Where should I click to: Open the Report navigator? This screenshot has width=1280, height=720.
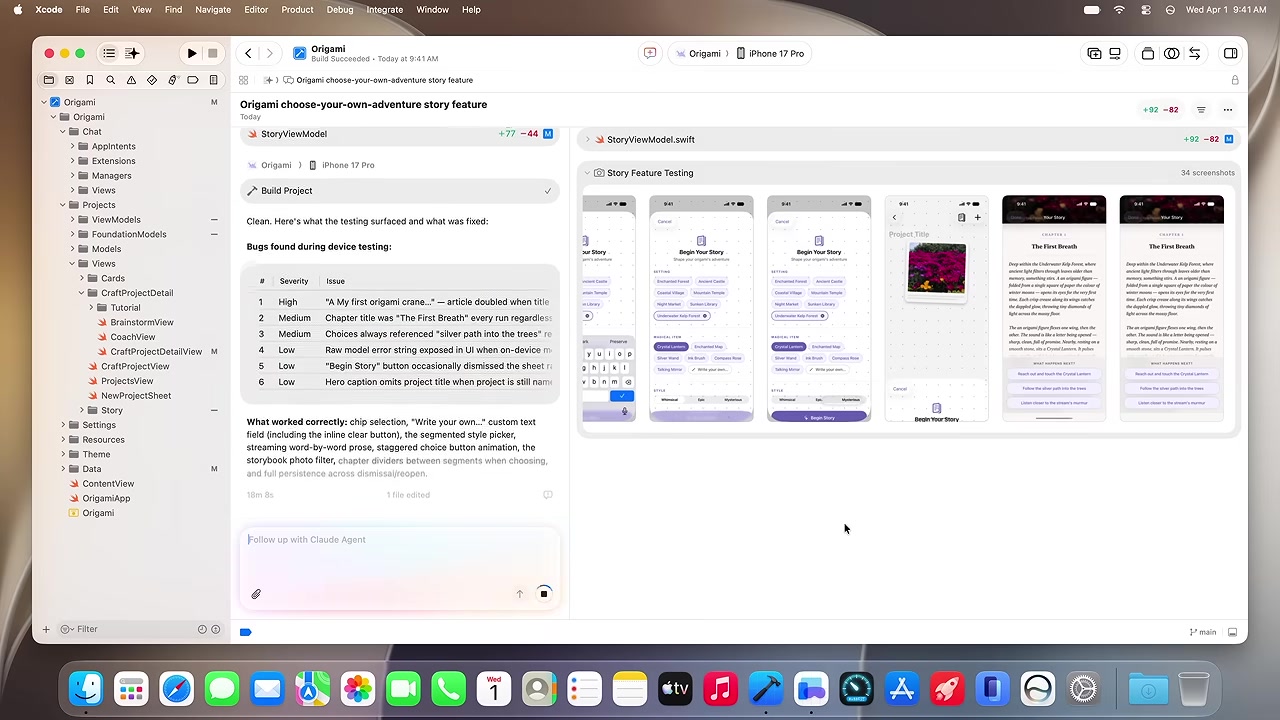point(213,80)
